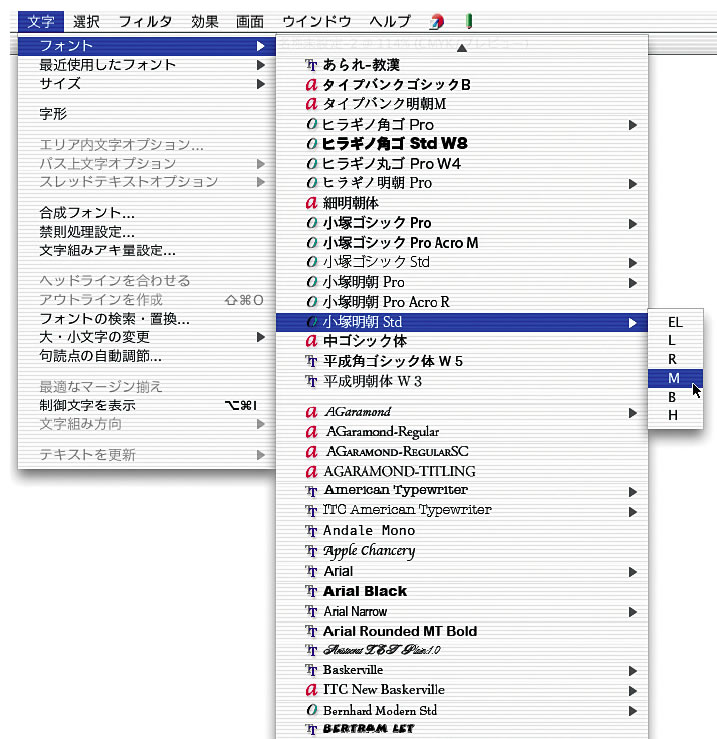
Task: Select あられ-教漢 font
Action: [462, 65]
